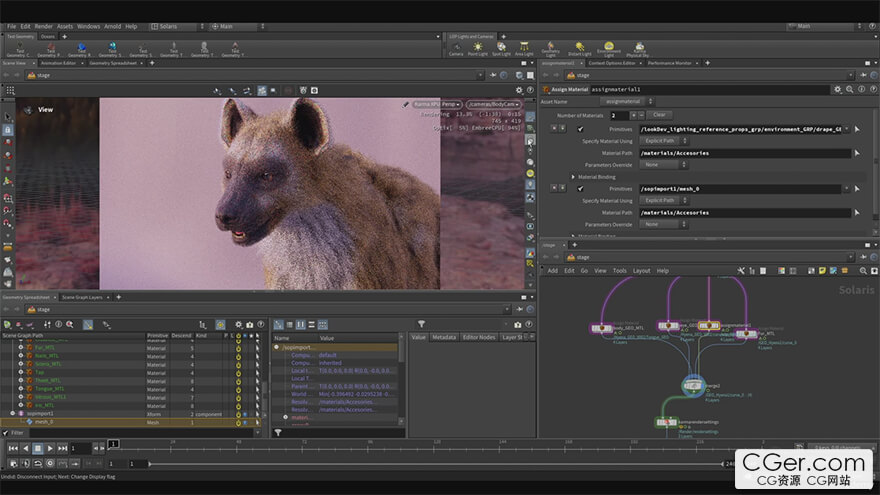The height and width of the screenshot is (495, 880).
Task: Open Assign Material parameter gear menu
Action: point(838,89)
